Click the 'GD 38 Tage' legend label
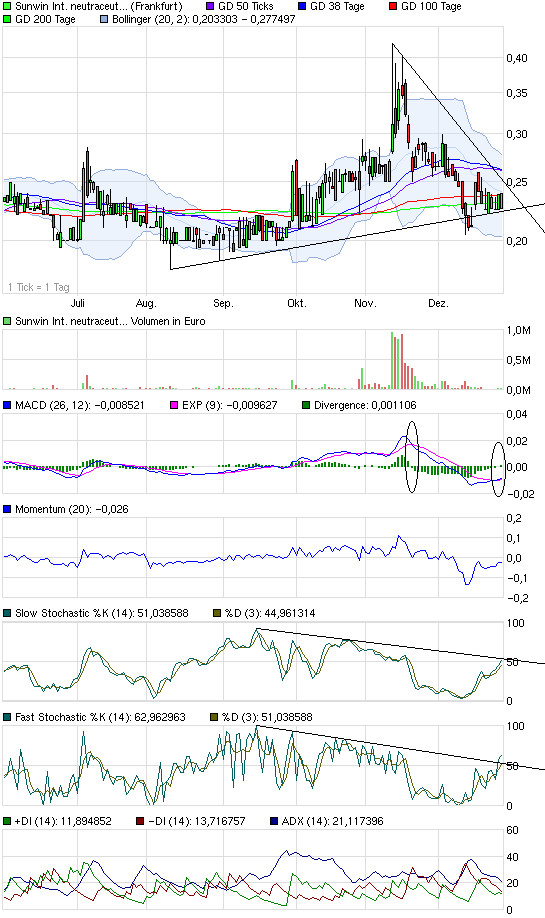545x918 pixels. (x=337, y=6)
